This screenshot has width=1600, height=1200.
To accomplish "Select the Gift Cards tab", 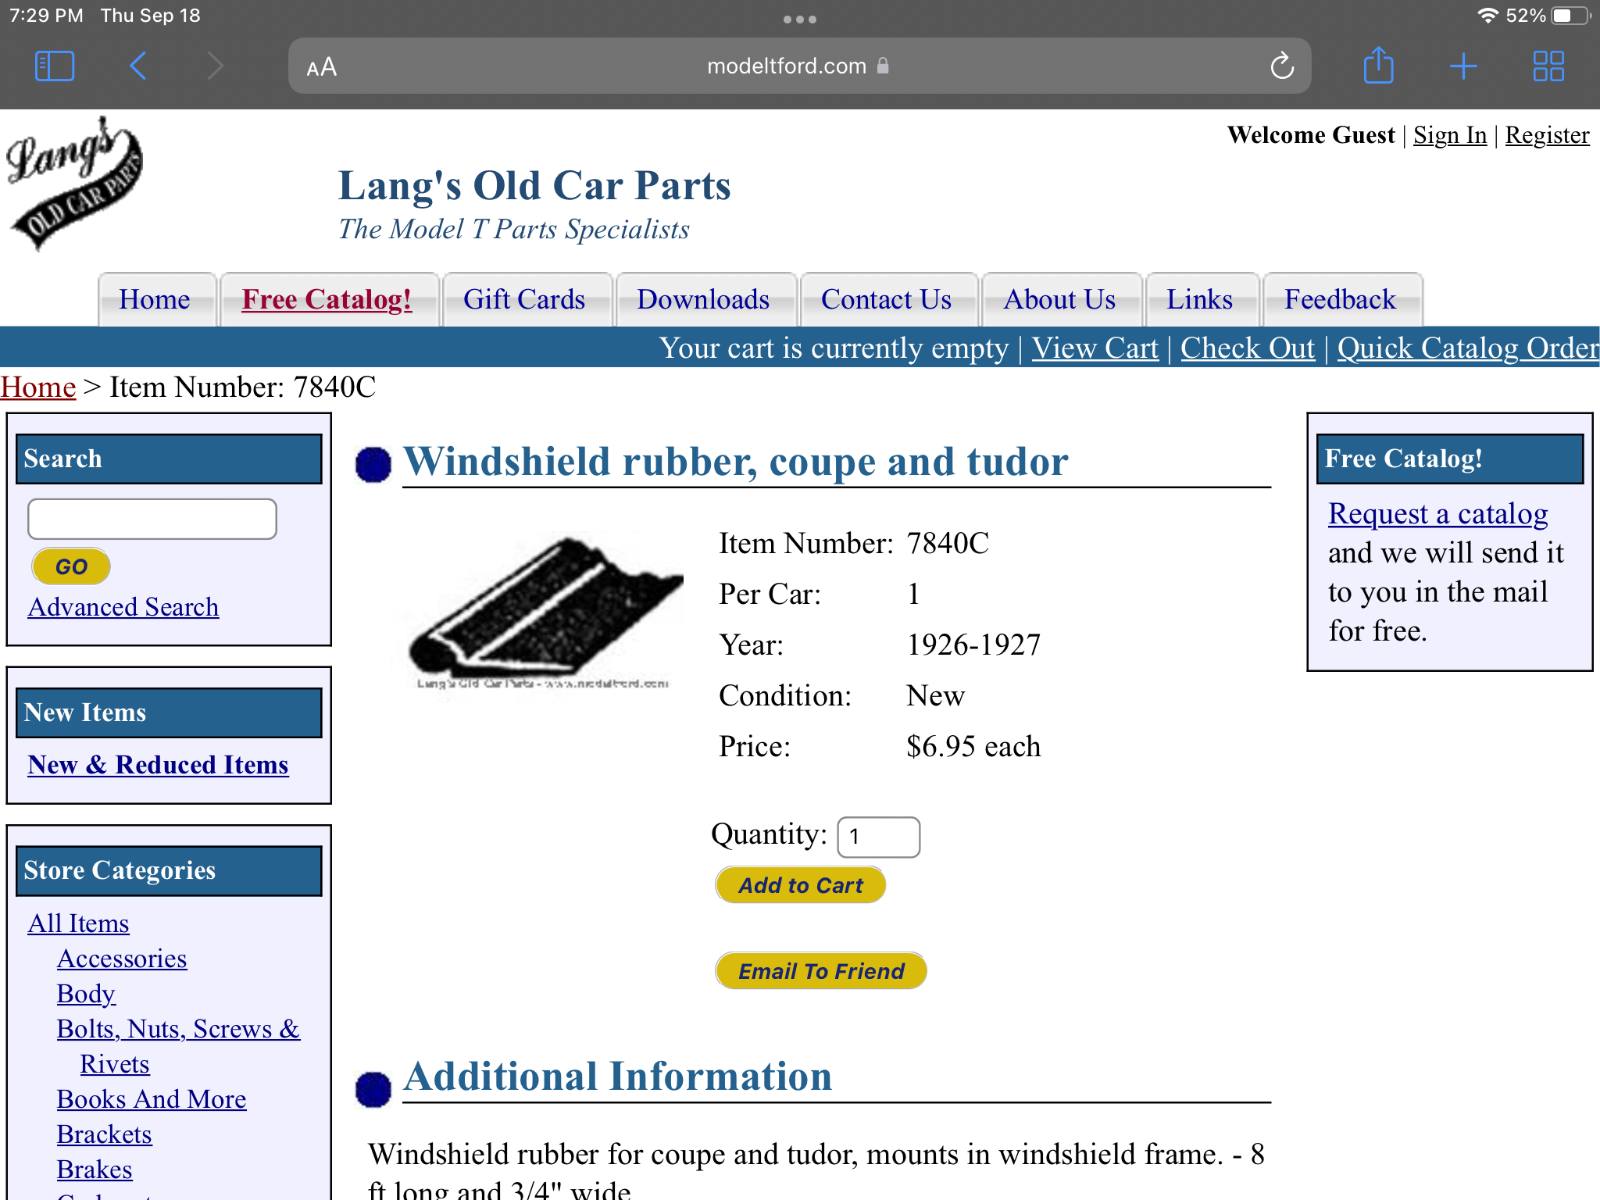I will [x=524, y=299].
